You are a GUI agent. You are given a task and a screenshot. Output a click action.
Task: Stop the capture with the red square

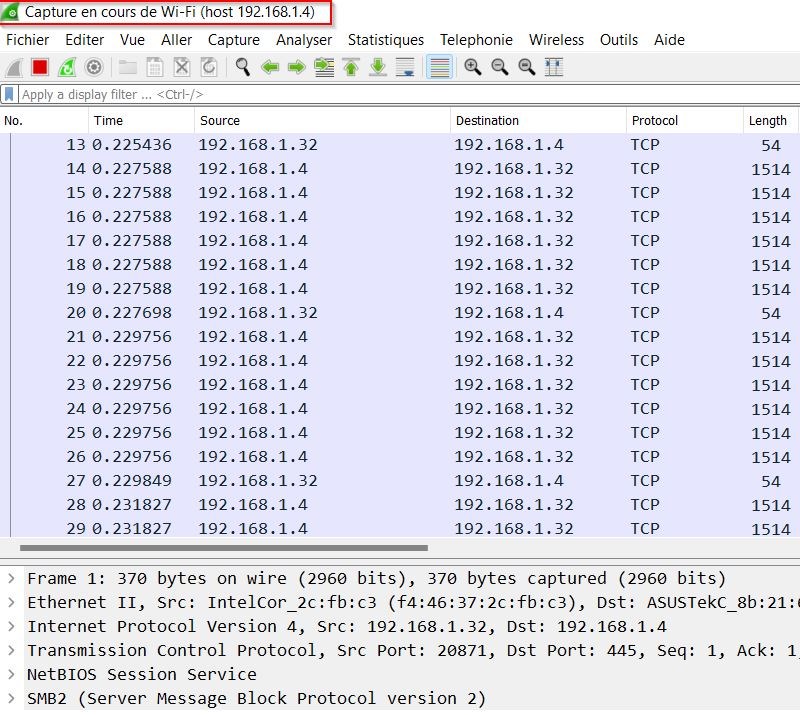coord(40,67)
